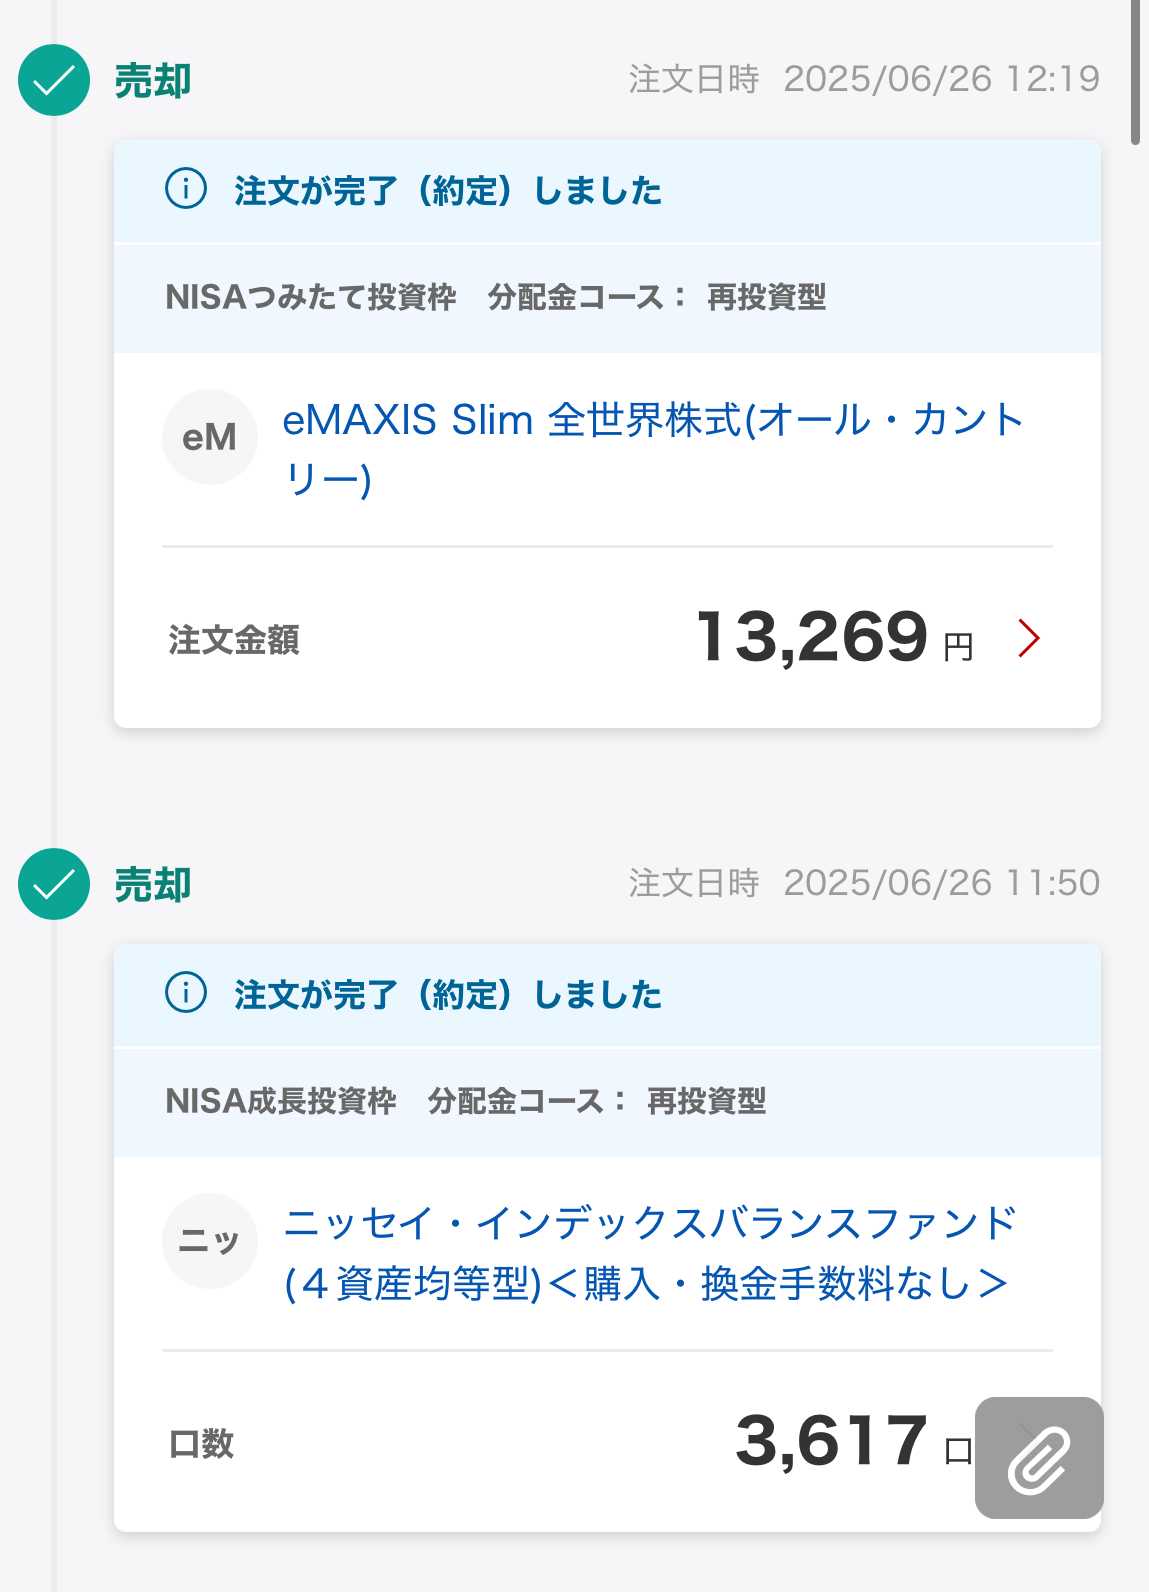Click the 注文金額 label
Viewport: 1149px width, 1592px height.
pyautogui.click(x=234, y=640)
